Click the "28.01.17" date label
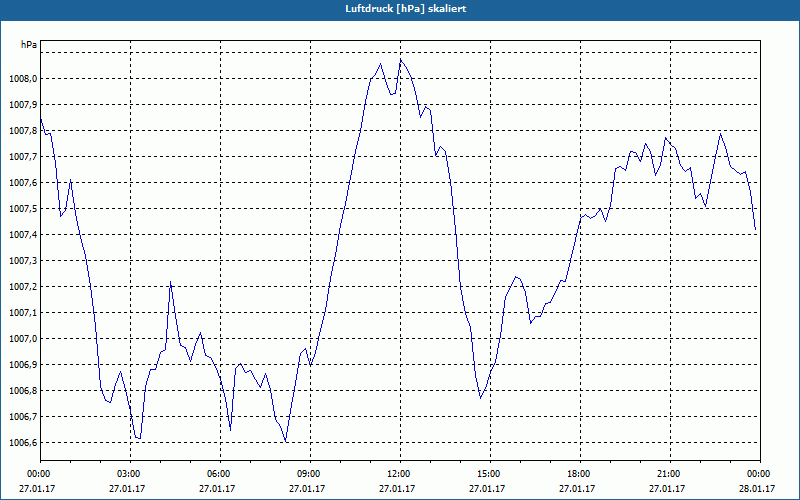The image size is (800, 500). tap(757, 489)
